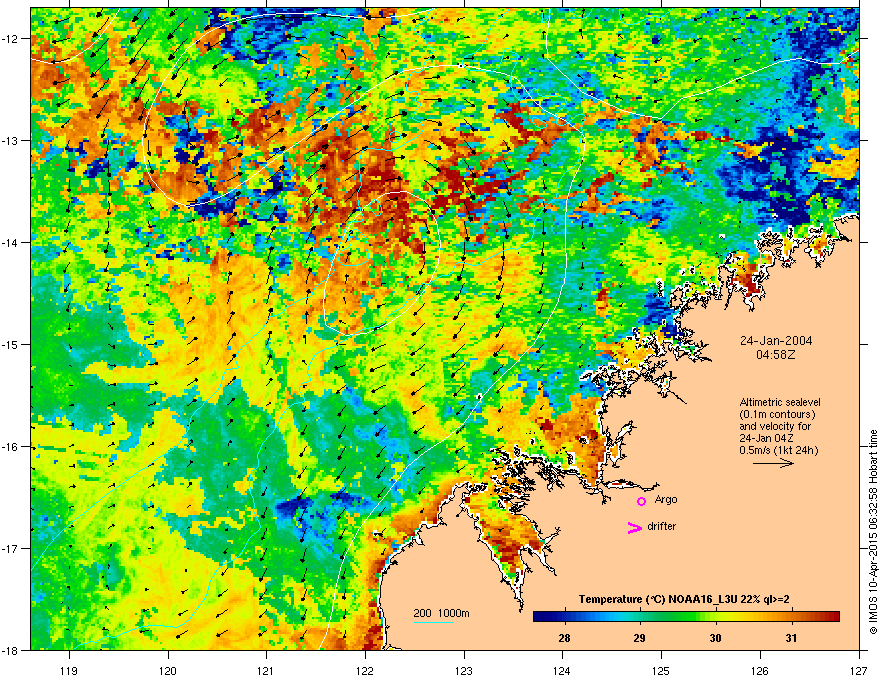
Task: Click the magenta Argo circle legend symbol
Action: pyautogui.click(x=641, y=501)
